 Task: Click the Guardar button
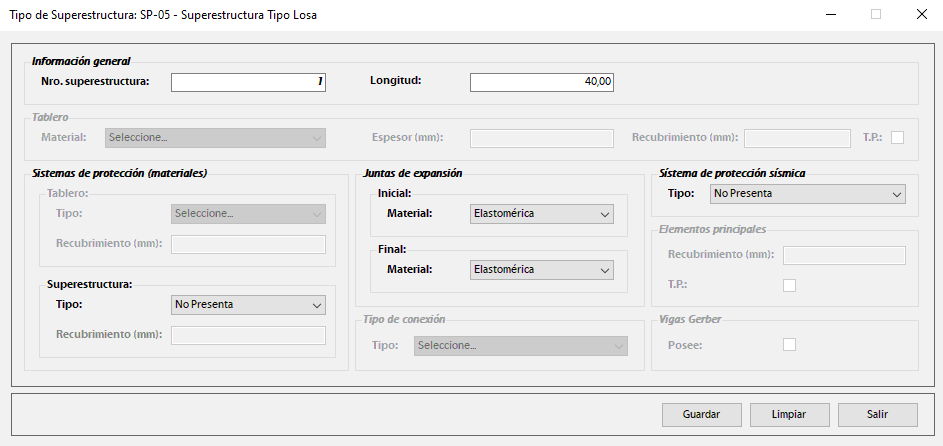[701, 414]
